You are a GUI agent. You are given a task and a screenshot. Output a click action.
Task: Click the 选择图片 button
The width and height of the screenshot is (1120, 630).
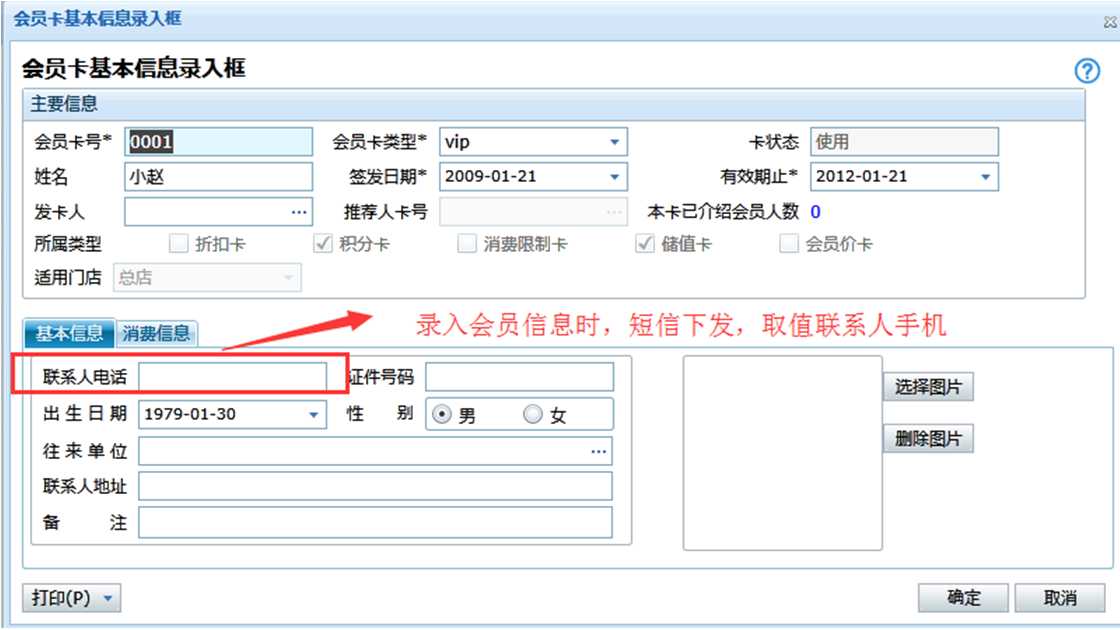tap(928, 387)
